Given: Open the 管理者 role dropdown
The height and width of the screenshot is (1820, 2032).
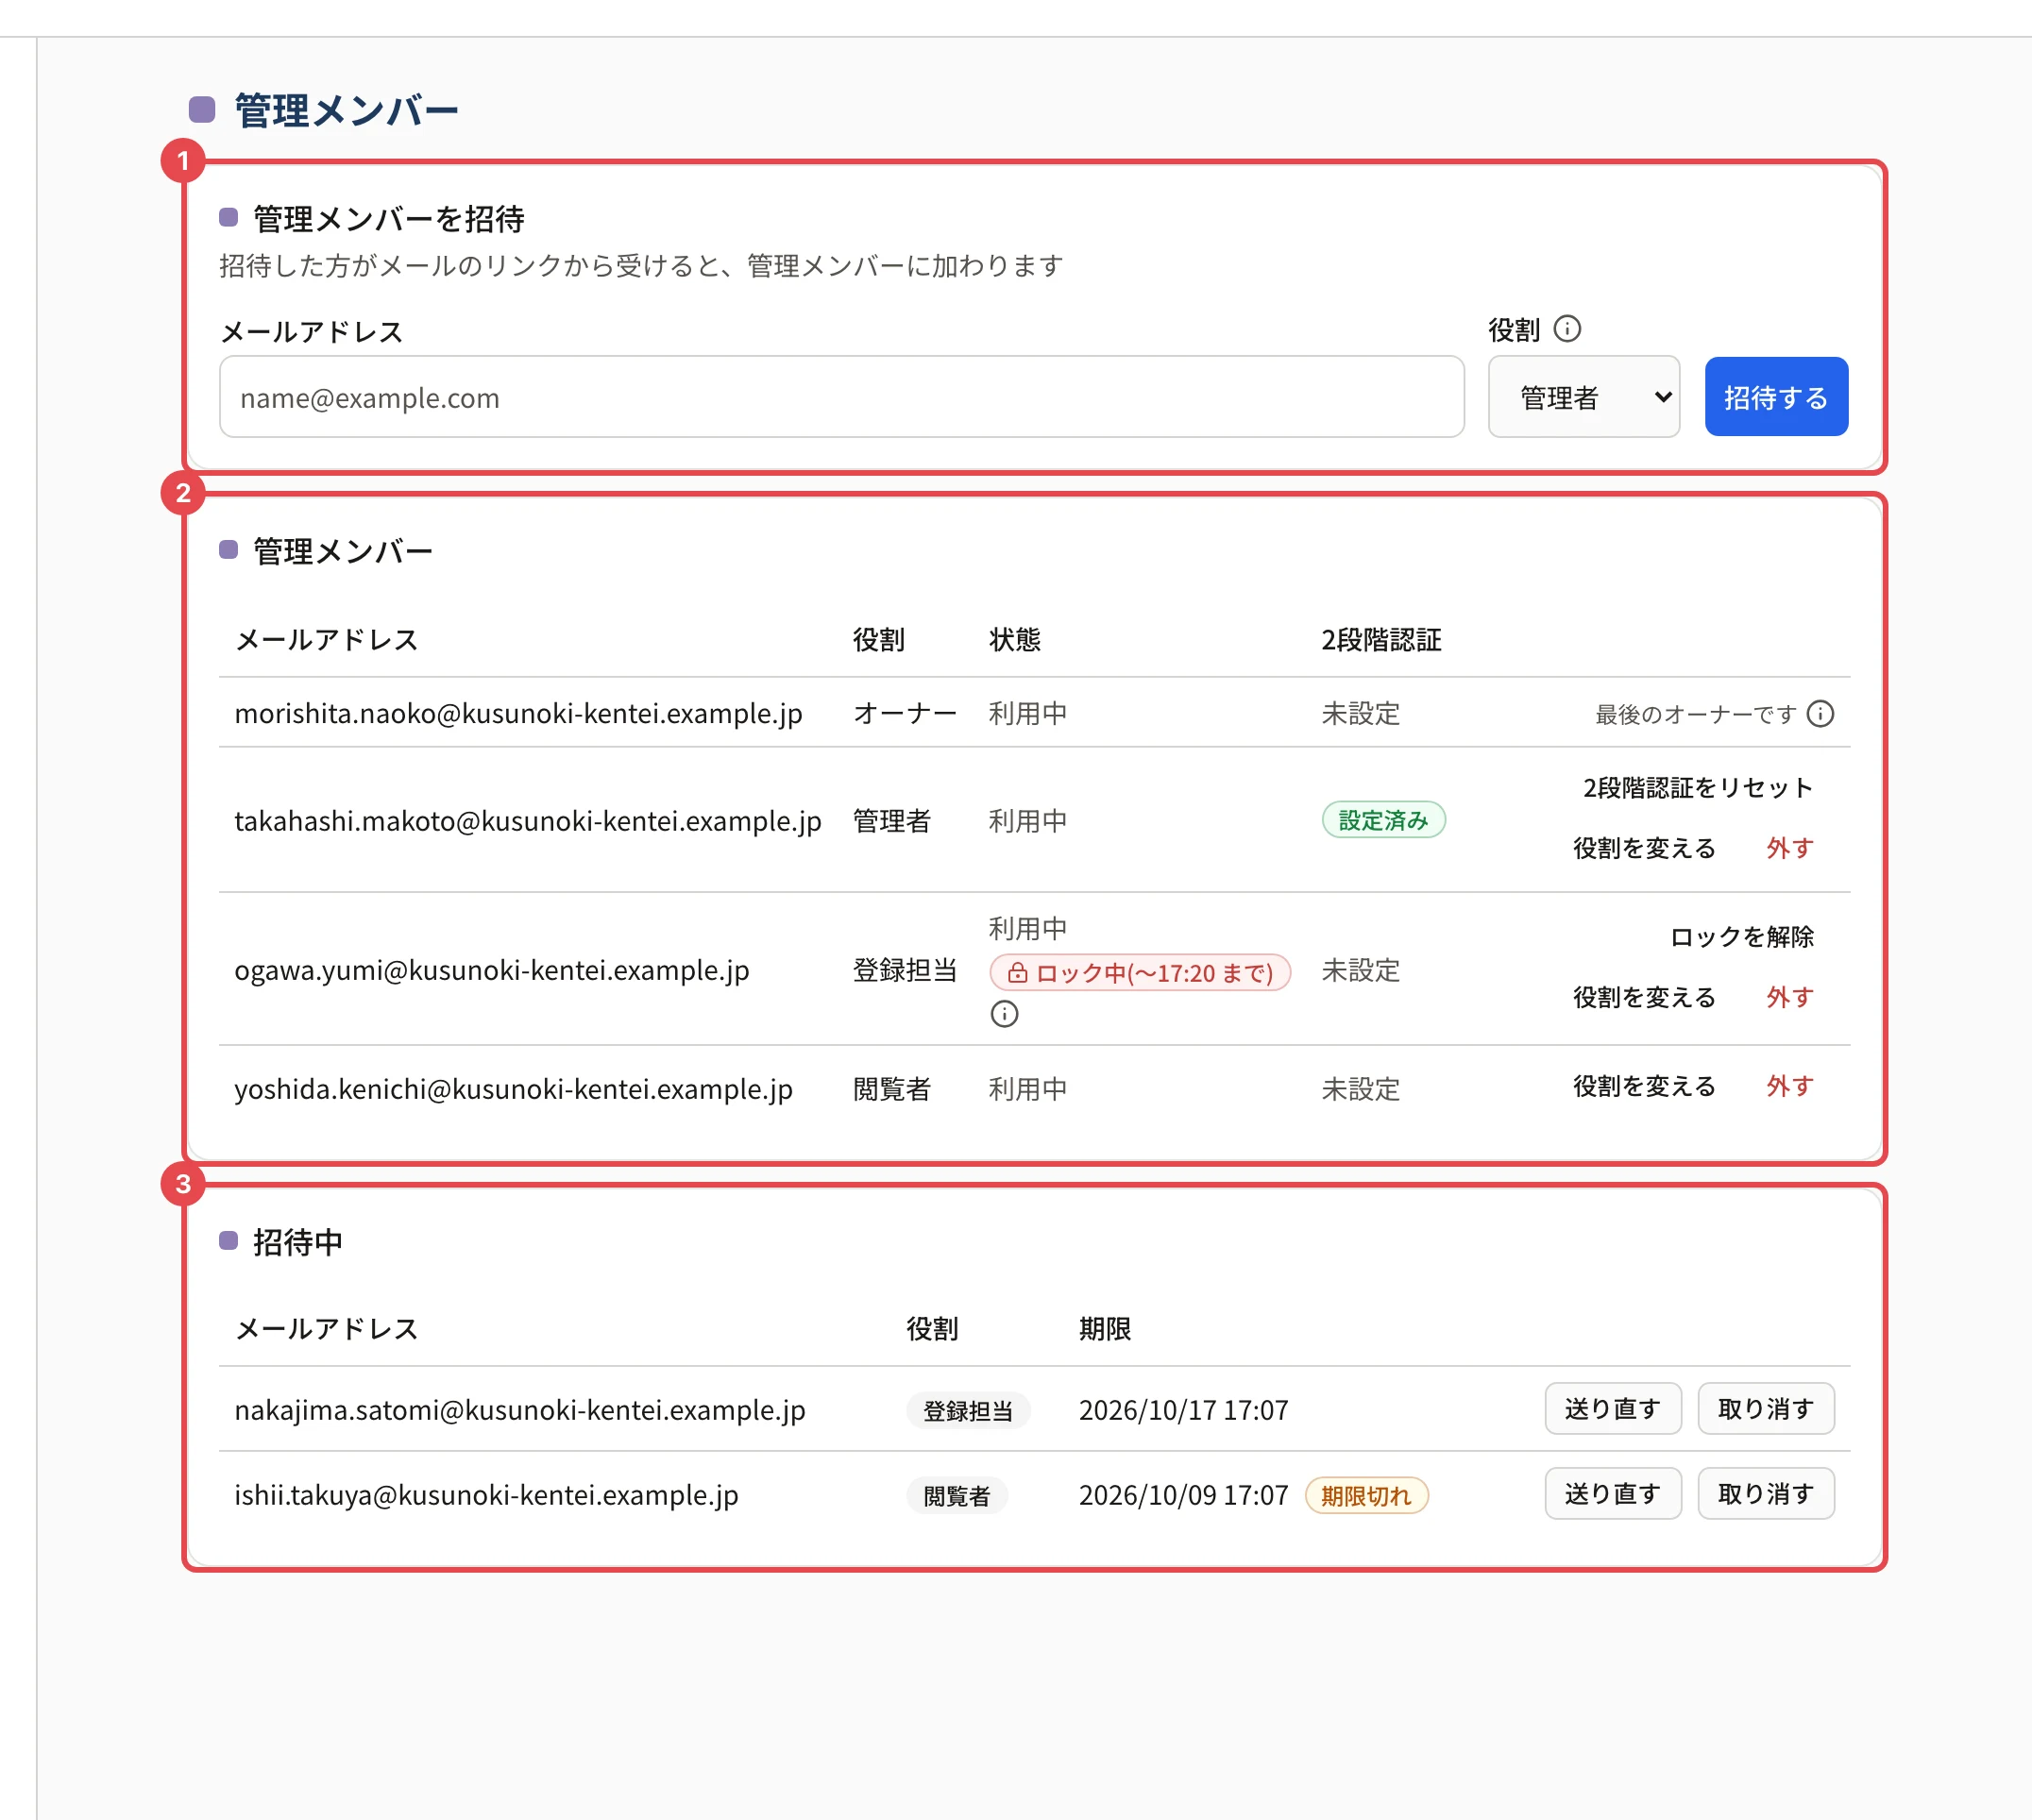Looking at the screenshot, I should [1583, 397].
